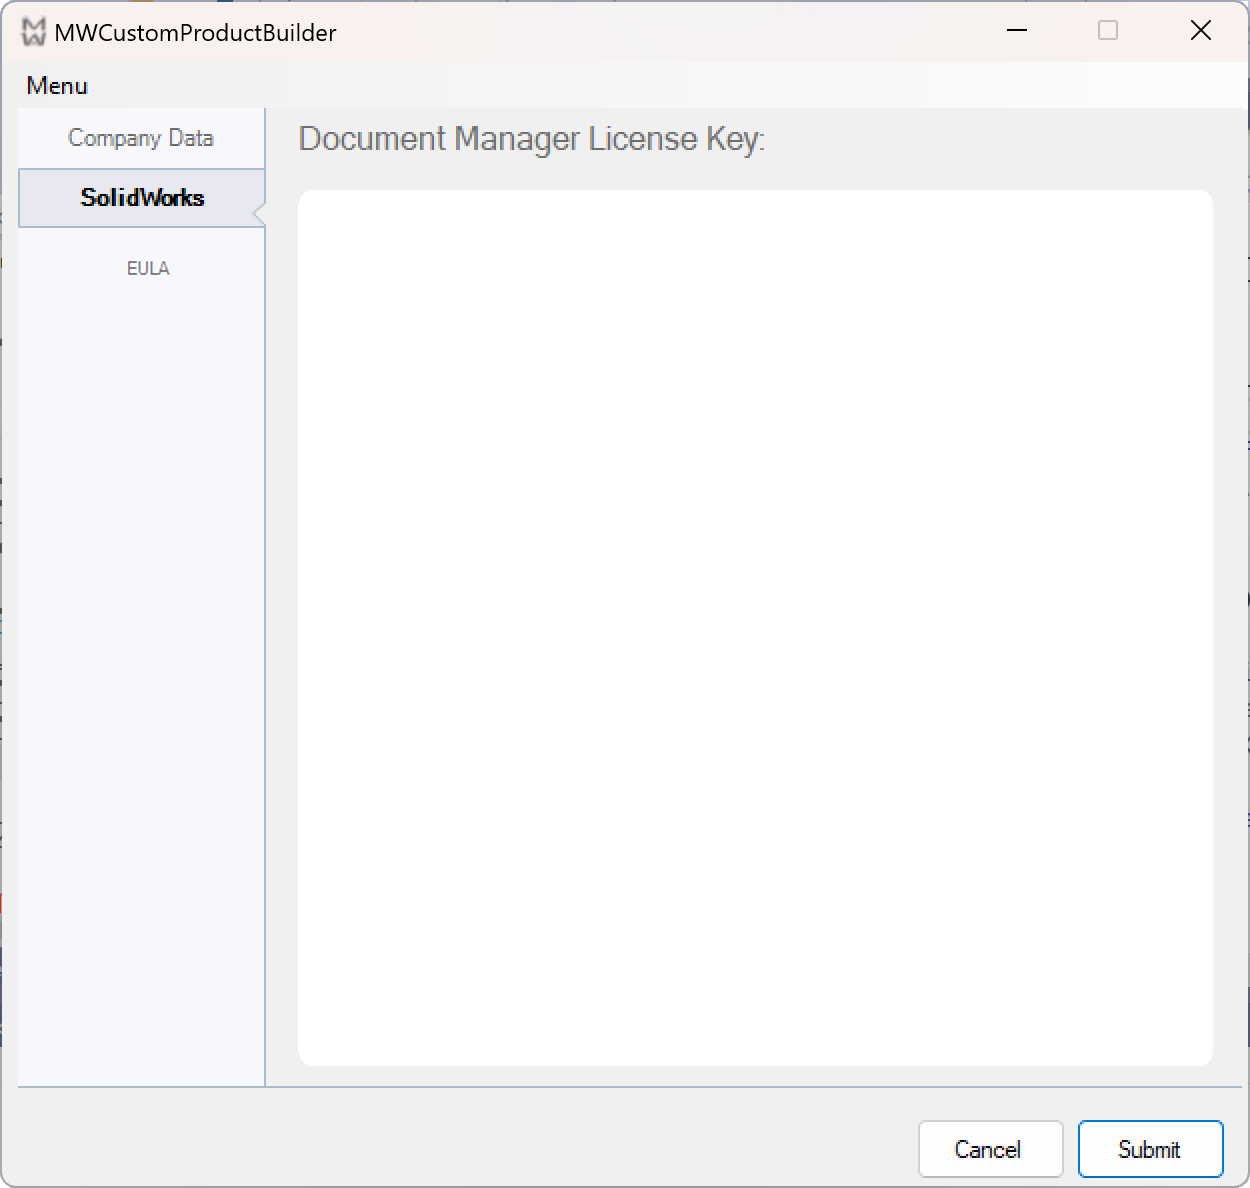Switch to the Company Data tab
The height and width of the screenshot is (1188, 1250).
(x=141, y=138)
